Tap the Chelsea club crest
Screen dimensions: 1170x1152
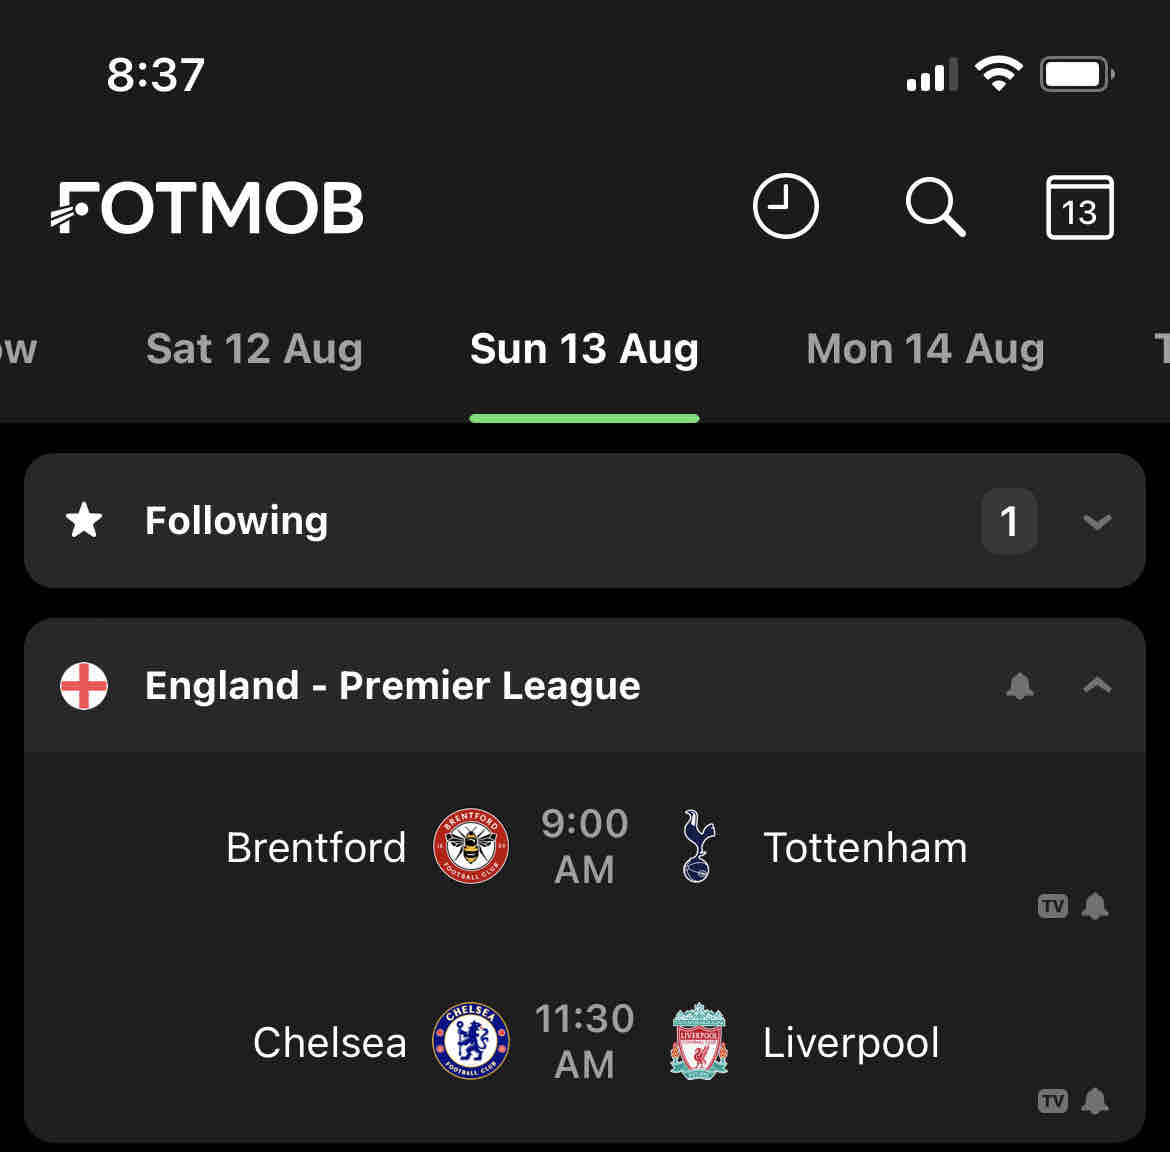click(x=470, y=1041)
